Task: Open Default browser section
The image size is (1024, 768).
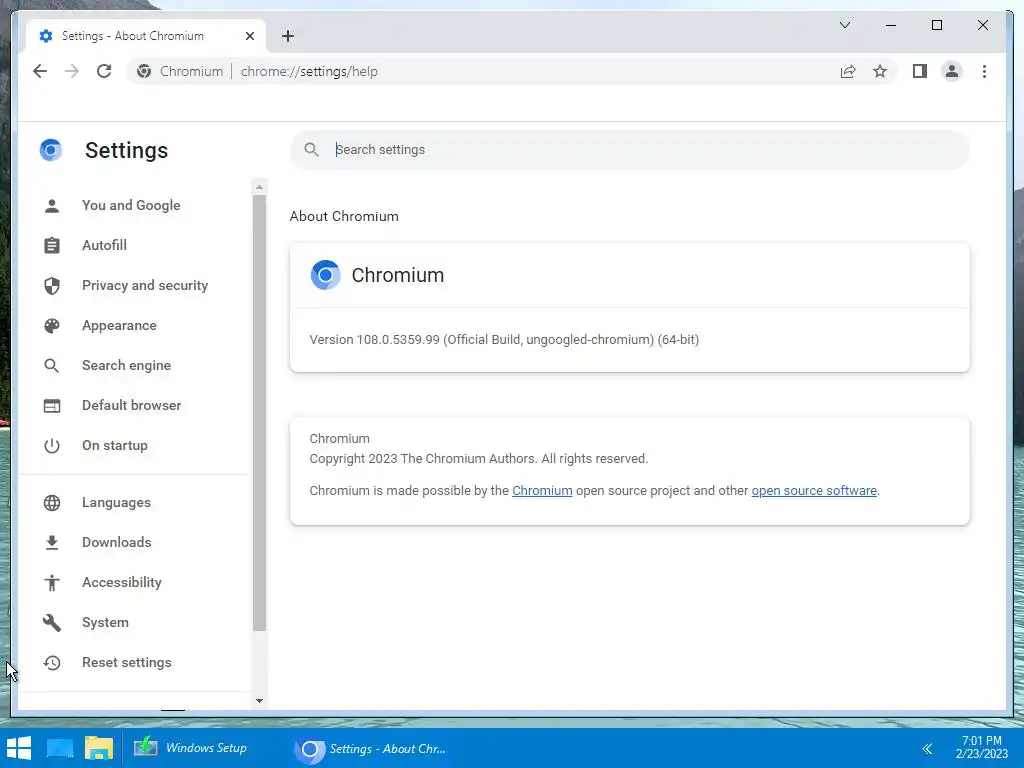Action: click(131, 405)
